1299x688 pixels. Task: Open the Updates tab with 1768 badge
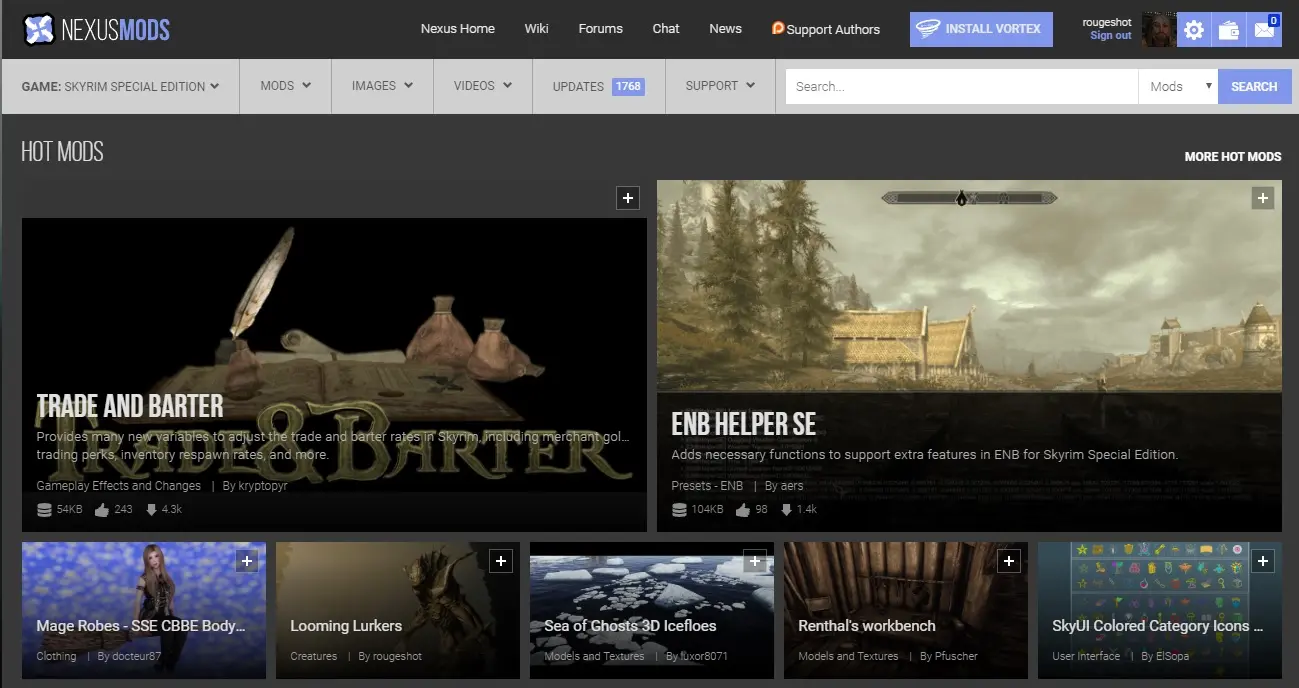click(x=598, y=86)
